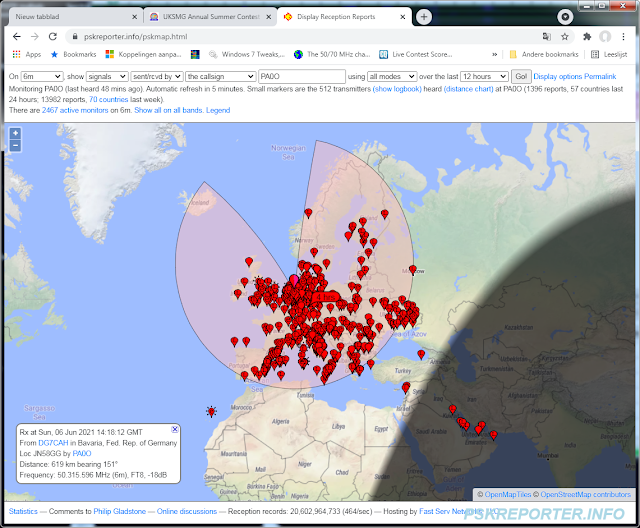Image resolution: width=640 pixels, height=528 pixels.
Task: Click the pink PA0O home marker
Action: (294, 280)
